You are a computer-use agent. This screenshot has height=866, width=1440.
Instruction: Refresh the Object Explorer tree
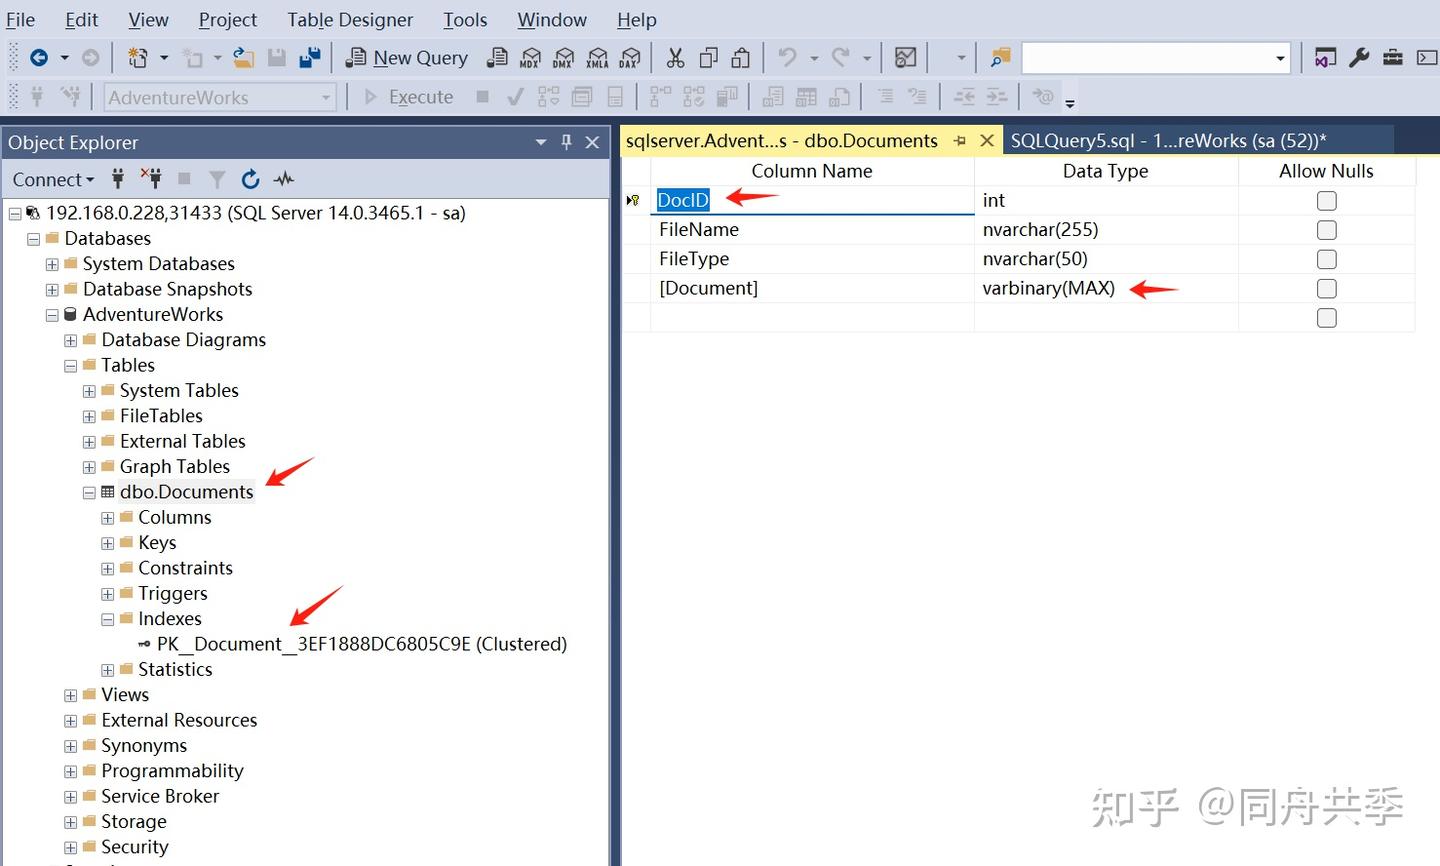[250, 179]
